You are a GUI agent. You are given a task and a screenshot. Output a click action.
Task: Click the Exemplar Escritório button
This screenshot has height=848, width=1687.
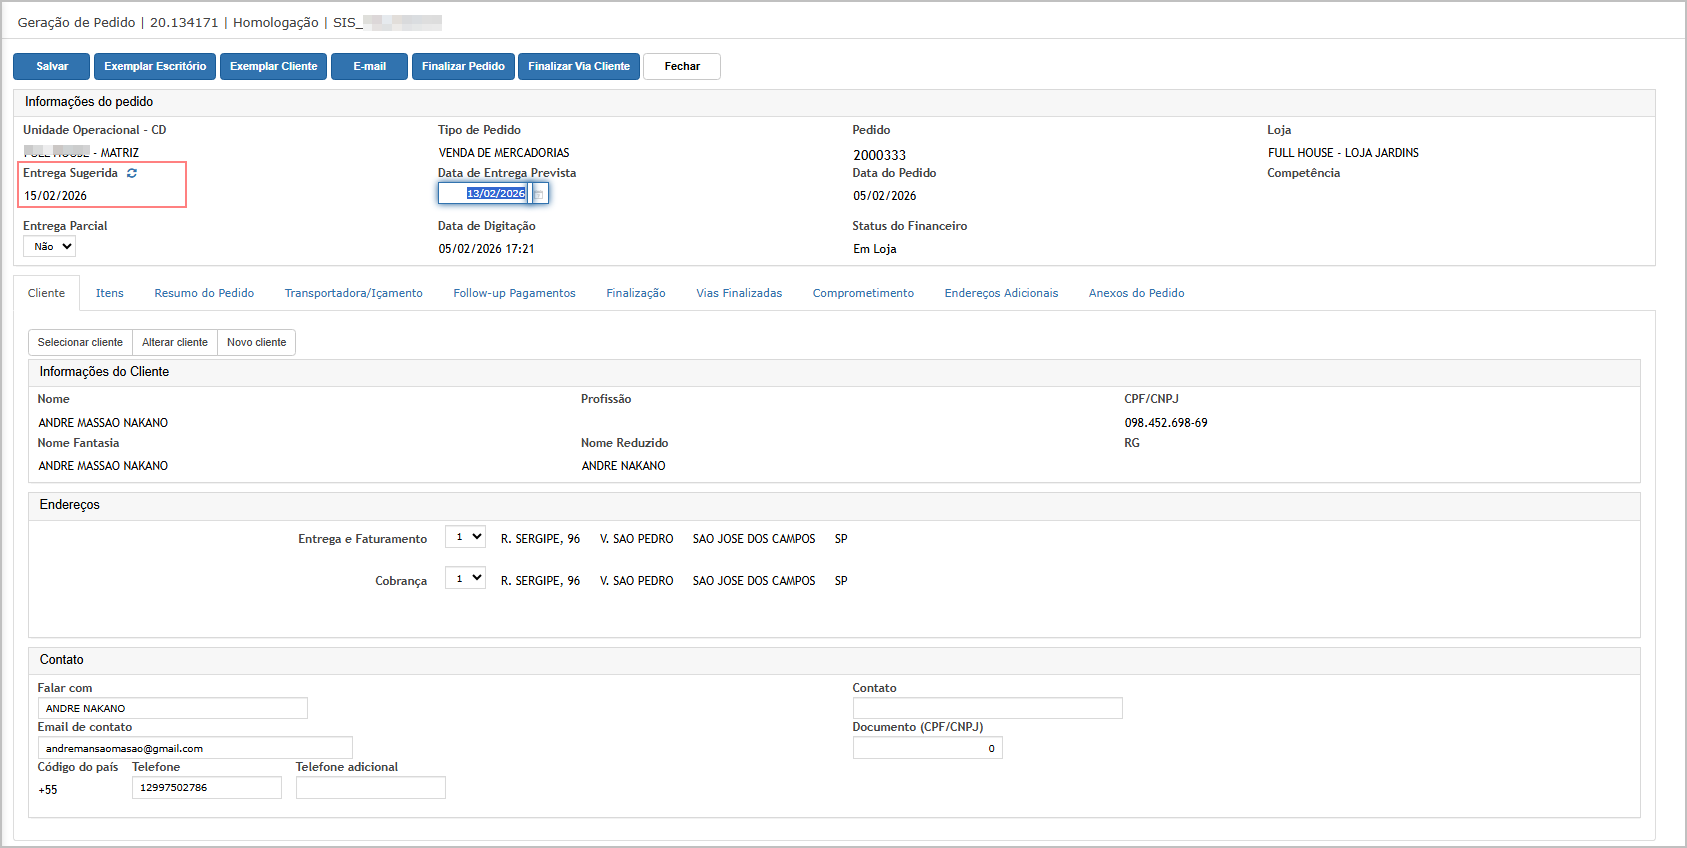point(155,66)
